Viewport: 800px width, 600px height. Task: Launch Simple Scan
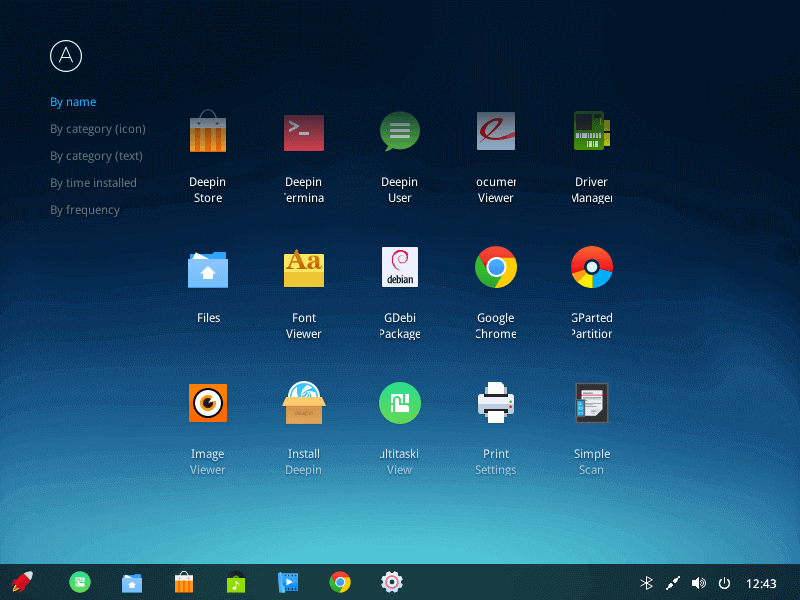tap(592, 403)
